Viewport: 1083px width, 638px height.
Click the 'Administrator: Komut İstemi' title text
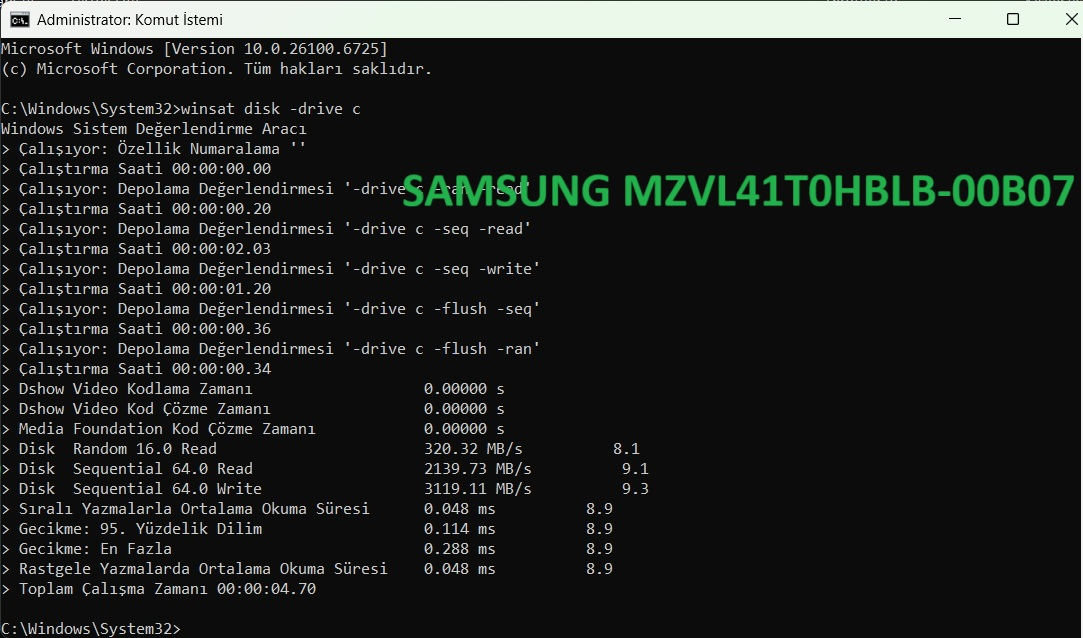tap(130, 20)
